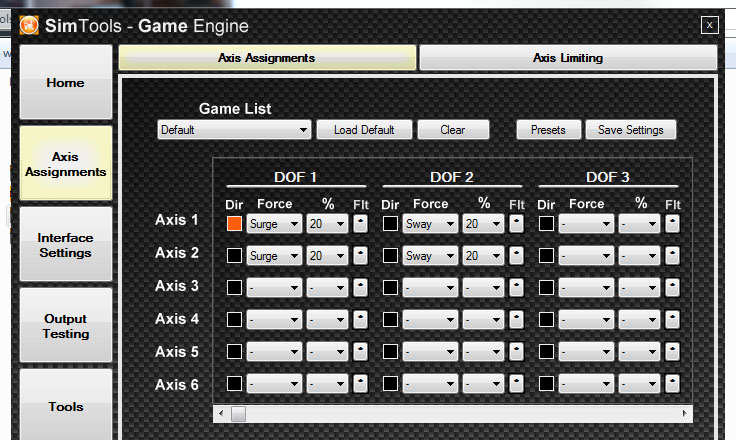Click the scrollbar right arrow
Image resolution: width=736 pixels, height=440 pixels.
(684, 414)
